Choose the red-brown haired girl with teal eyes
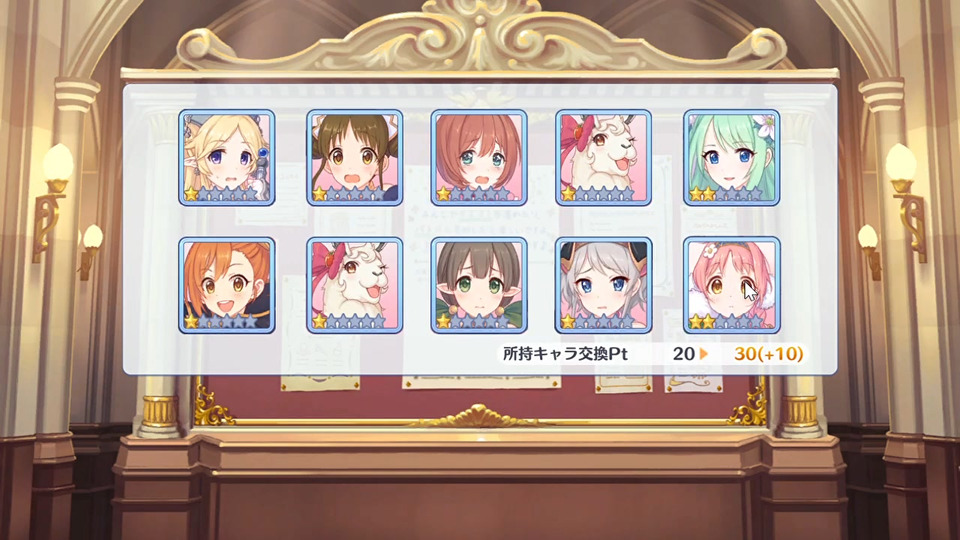The width and height of the screenshot is (960, 540). (479, 158)
